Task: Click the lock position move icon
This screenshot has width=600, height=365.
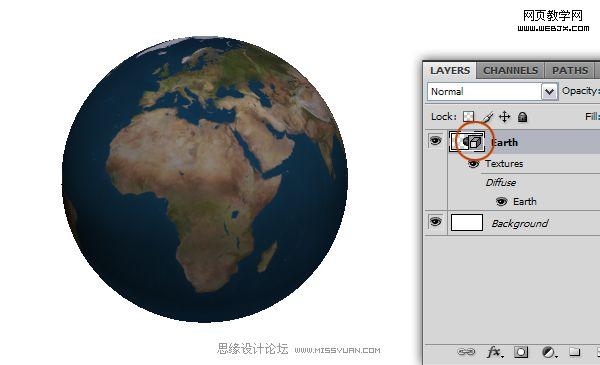Action: click(x=505, y=117)
